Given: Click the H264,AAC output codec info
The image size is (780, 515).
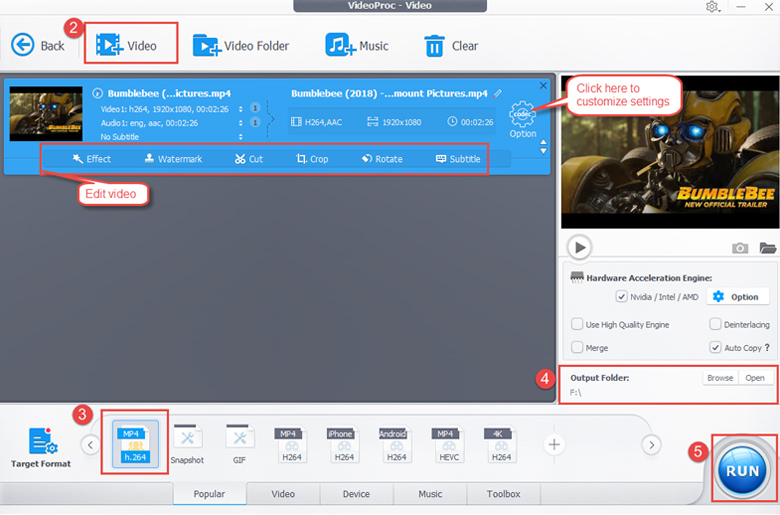Looking at the screenshot, I should 317,122.
